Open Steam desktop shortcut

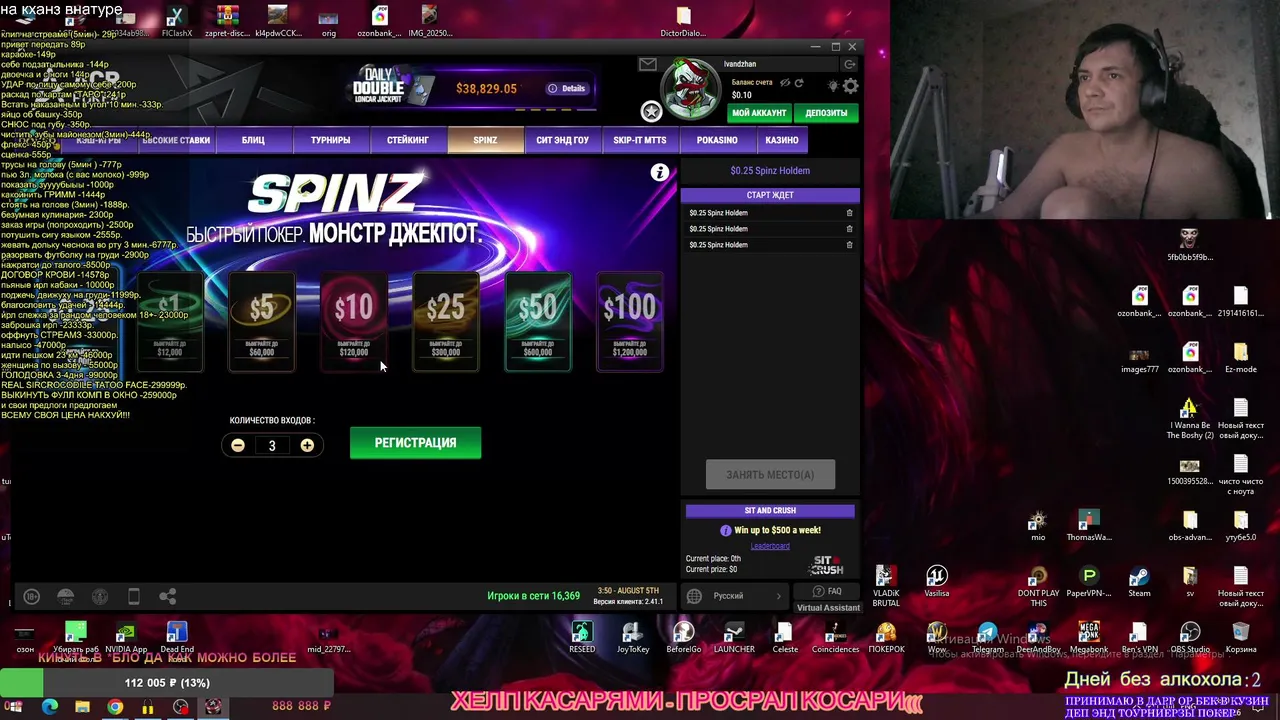[1139, 582]
